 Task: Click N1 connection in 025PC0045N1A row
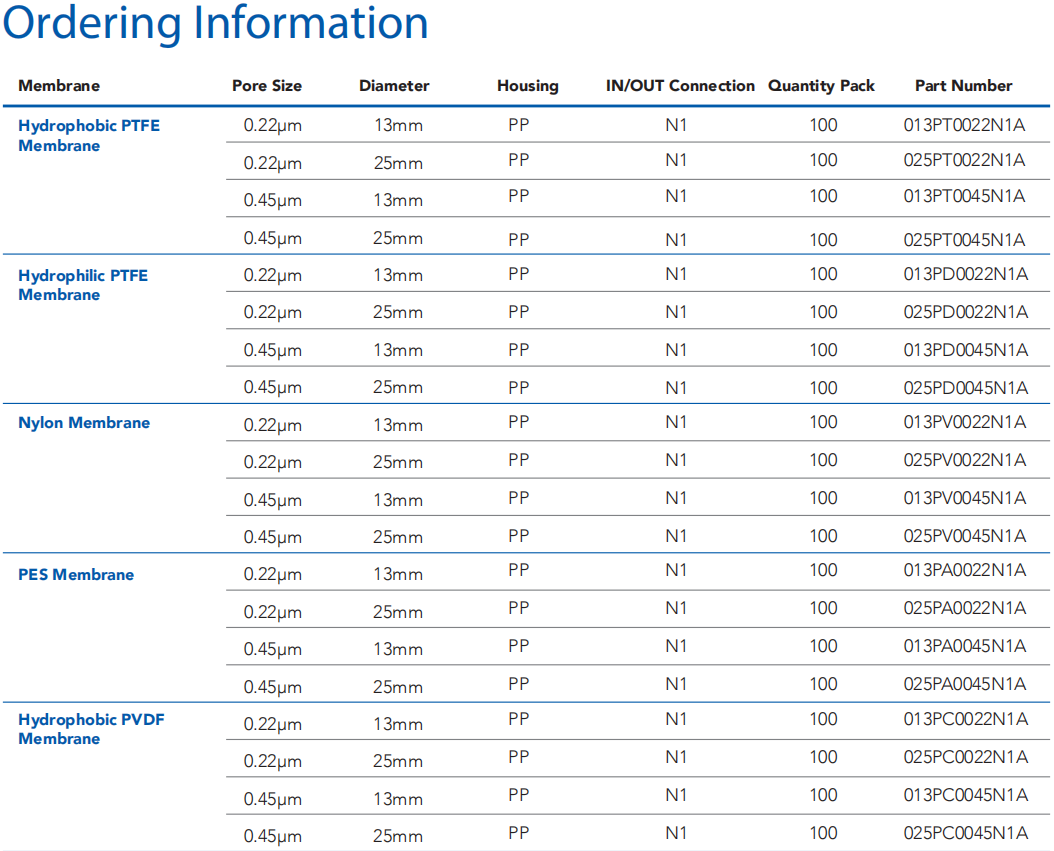676,834
